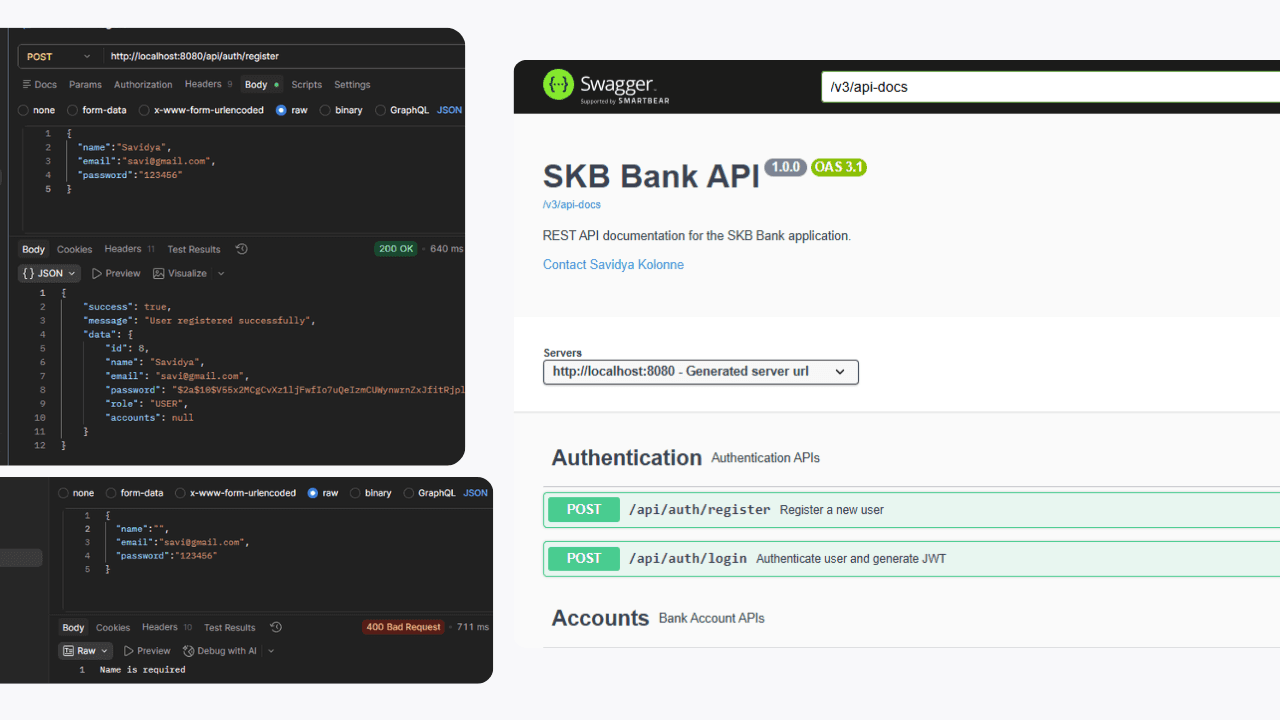
Task: Expand chevron next to Visualize
Action: [x=221, y=273]
